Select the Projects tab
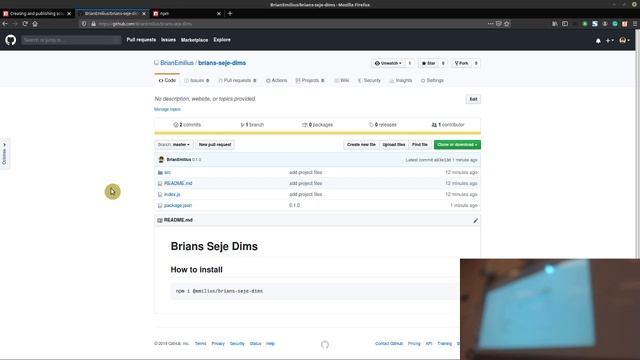The width and height of the screenshot is (640, 360). coord(310,80)
